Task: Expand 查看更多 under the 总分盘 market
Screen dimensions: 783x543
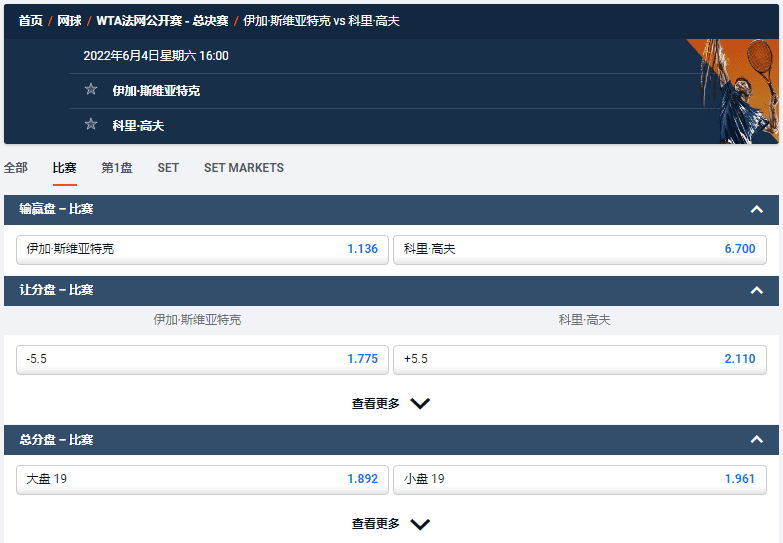Action: click(x=391, y=524)
